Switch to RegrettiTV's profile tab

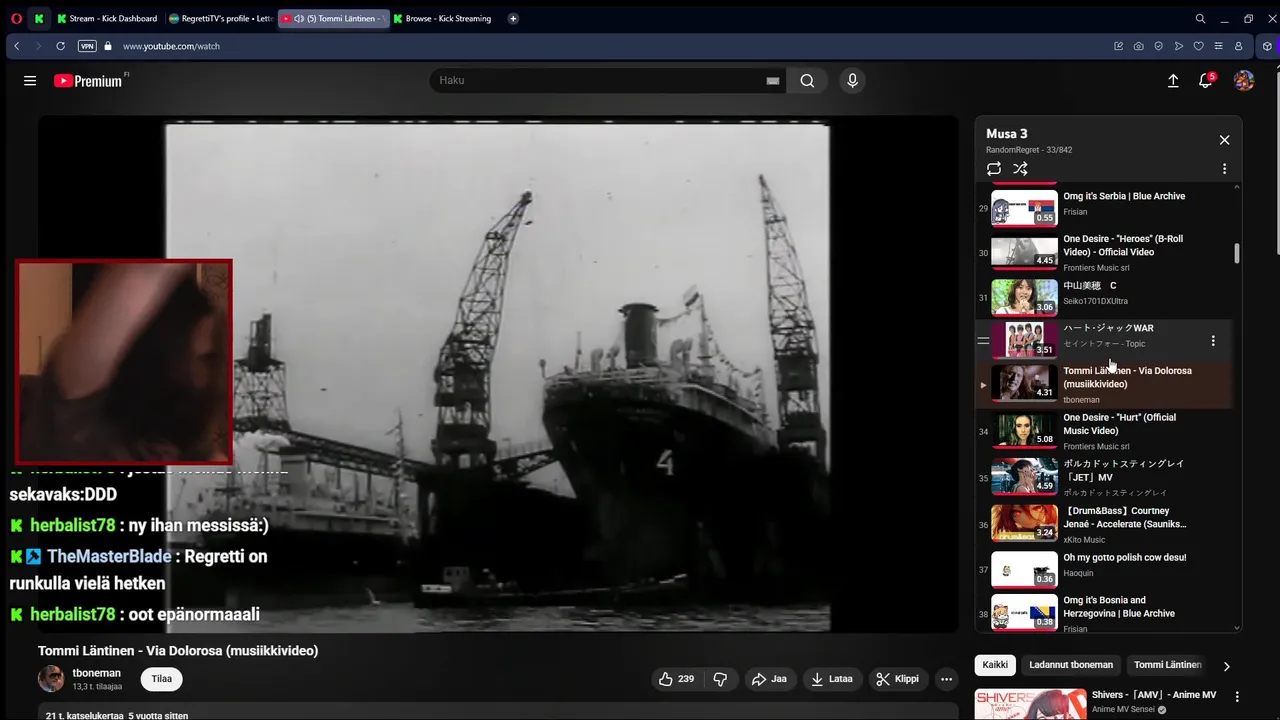(x=220, y=18)
